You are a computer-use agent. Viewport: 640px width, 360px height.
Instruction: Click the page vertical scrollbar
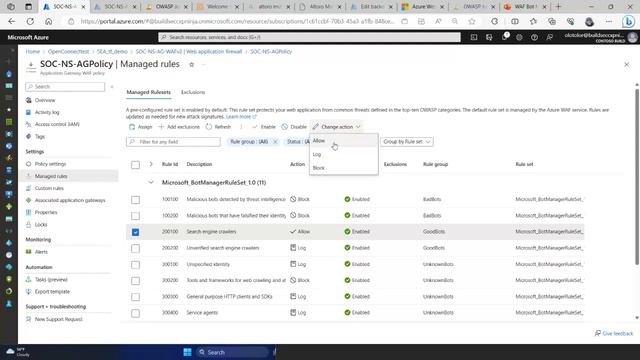[x=637, y=176]
